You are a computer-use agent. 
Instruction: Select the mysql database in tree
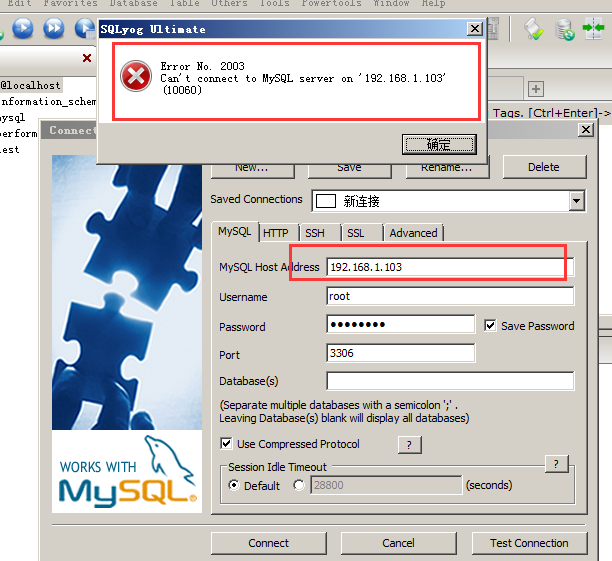click(x=12, y=118)
